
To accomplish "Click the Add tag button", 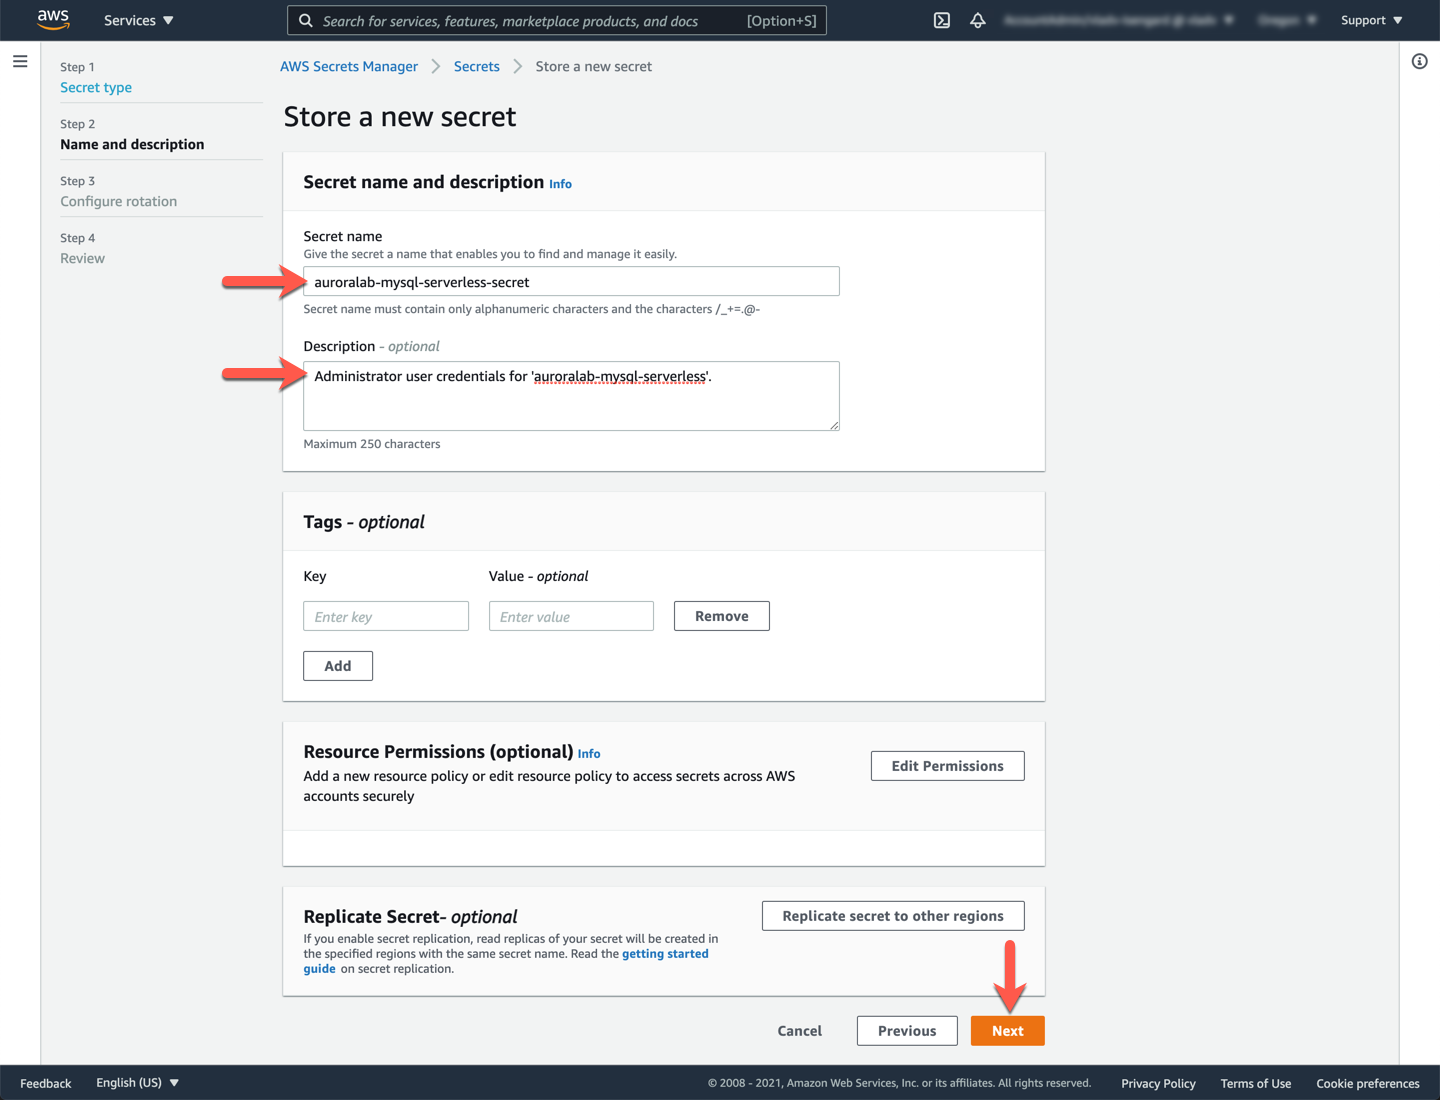I will 338,666.
